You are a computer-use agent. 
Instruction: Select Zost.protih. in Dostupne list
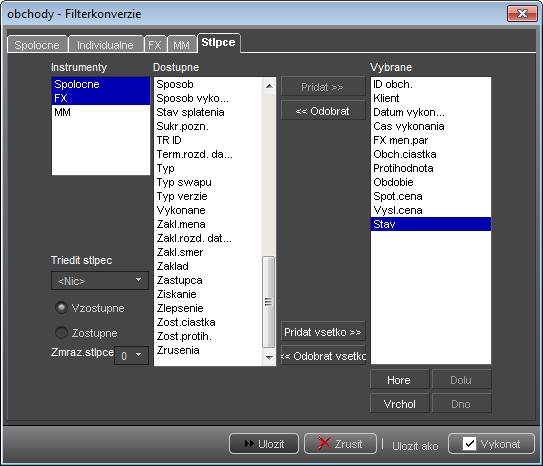click(x=208, y=336)
